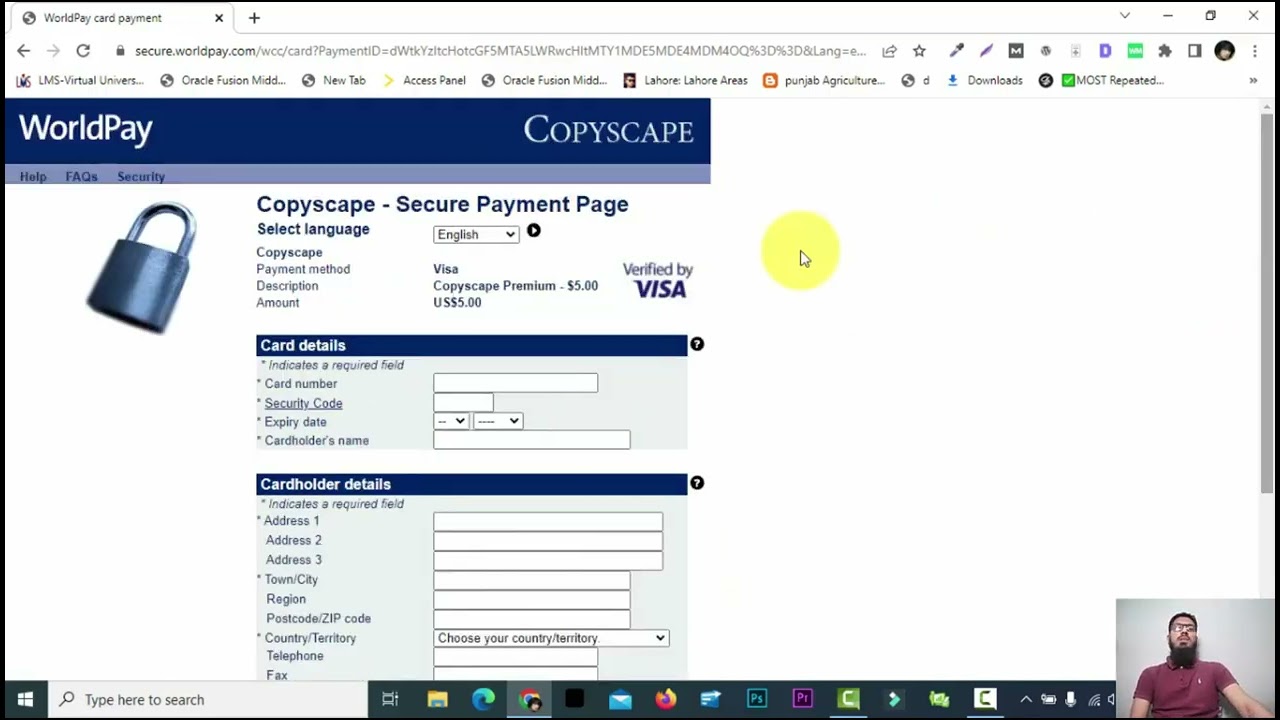The height and width of the screenshot is (720, 1280).
Task: Open the Security menu item
Action: click(x=141, y=176)
